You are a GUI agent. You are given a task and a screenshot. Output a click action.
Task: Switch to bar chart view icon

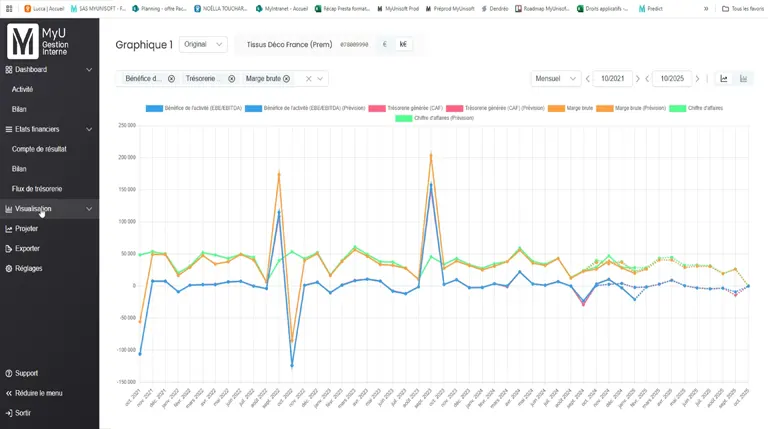(x=743, y=79)
